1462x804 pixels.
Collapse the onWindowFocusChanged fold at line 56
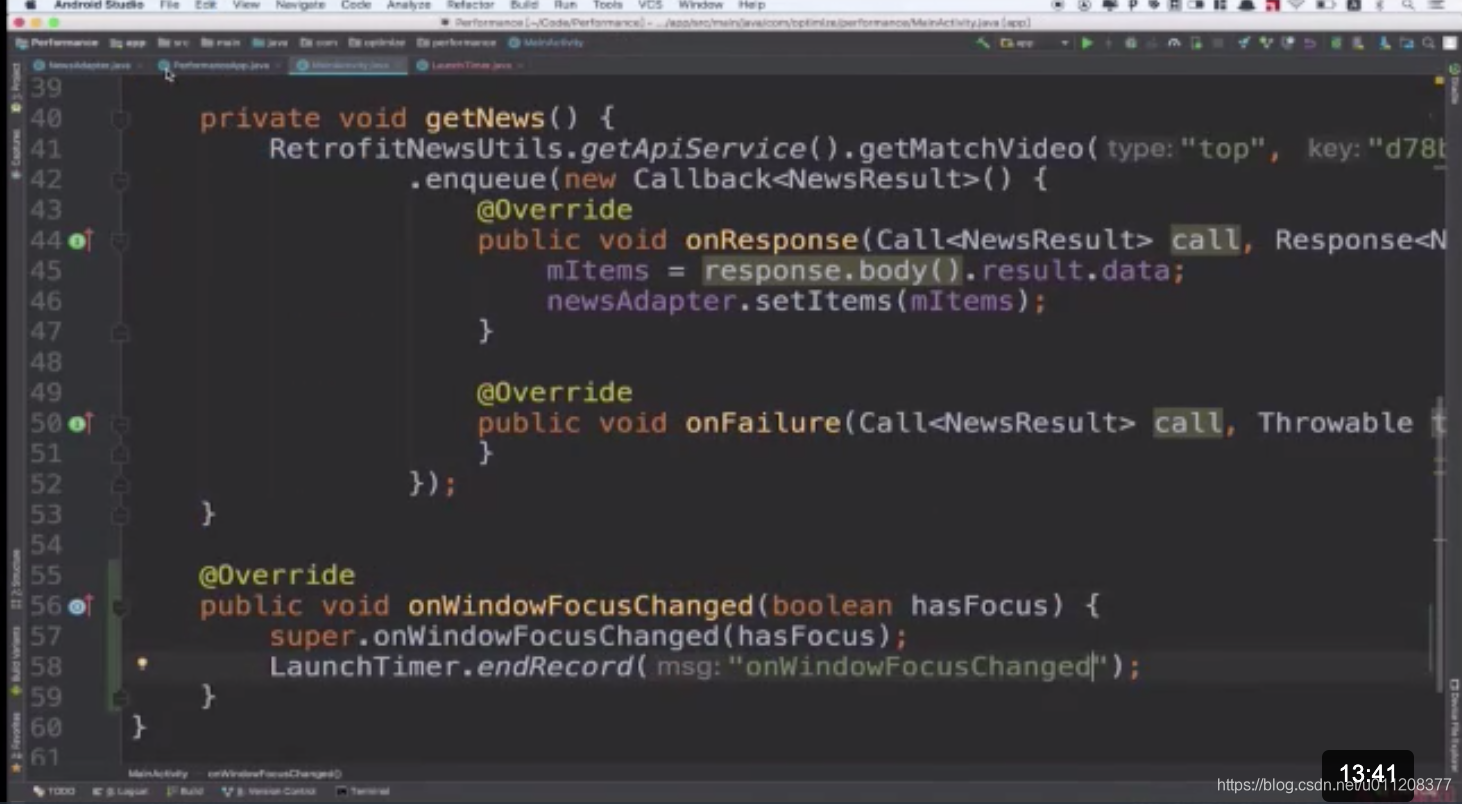click(x=120, y=606)
